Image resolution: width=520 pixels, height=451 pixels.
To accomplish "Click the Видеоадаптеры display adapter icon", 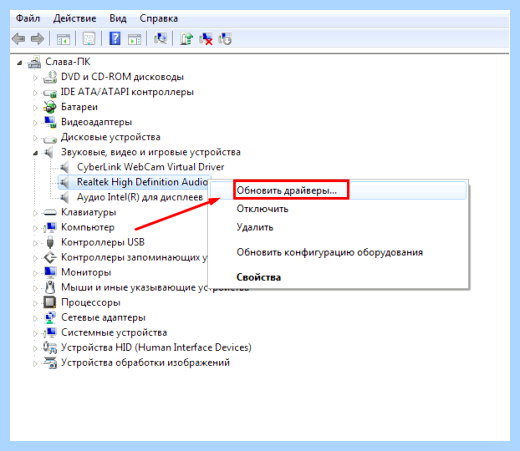I will (50, 122).
